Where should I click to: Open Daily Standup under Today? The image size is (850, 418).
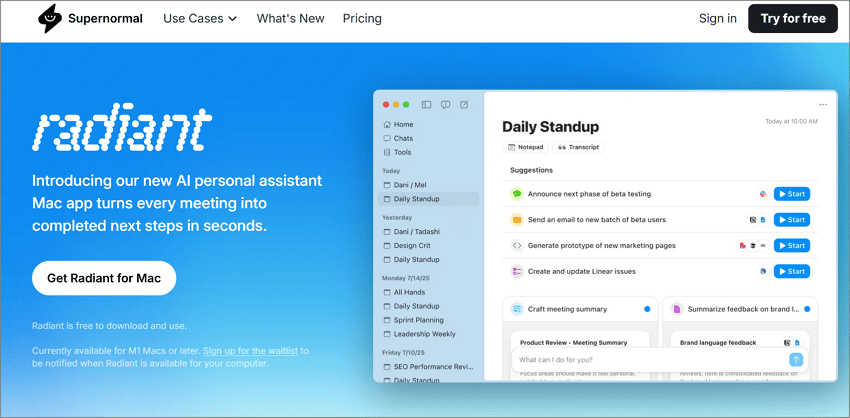pos(428,199)
